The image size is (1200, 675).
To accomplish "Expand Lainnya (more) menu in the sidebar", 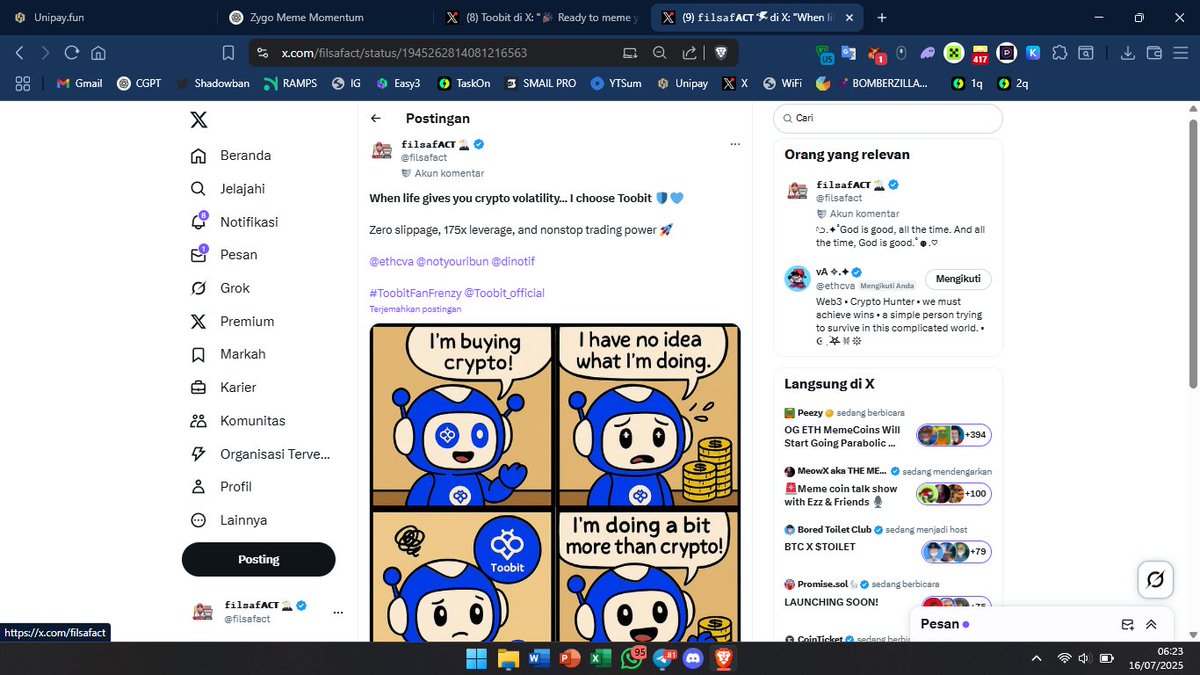I will coord(229,520).
